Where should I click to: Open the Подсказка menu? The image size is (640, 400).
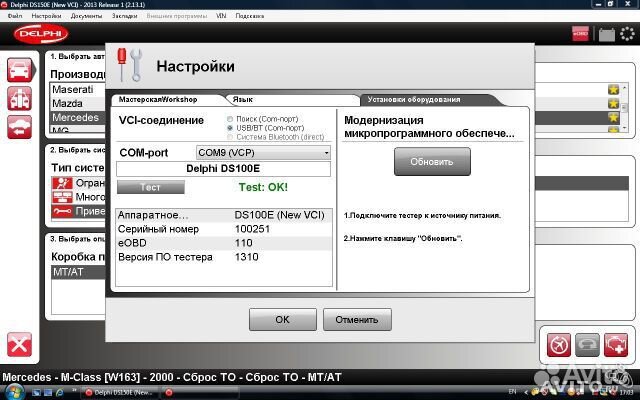[x=250, y=16]
